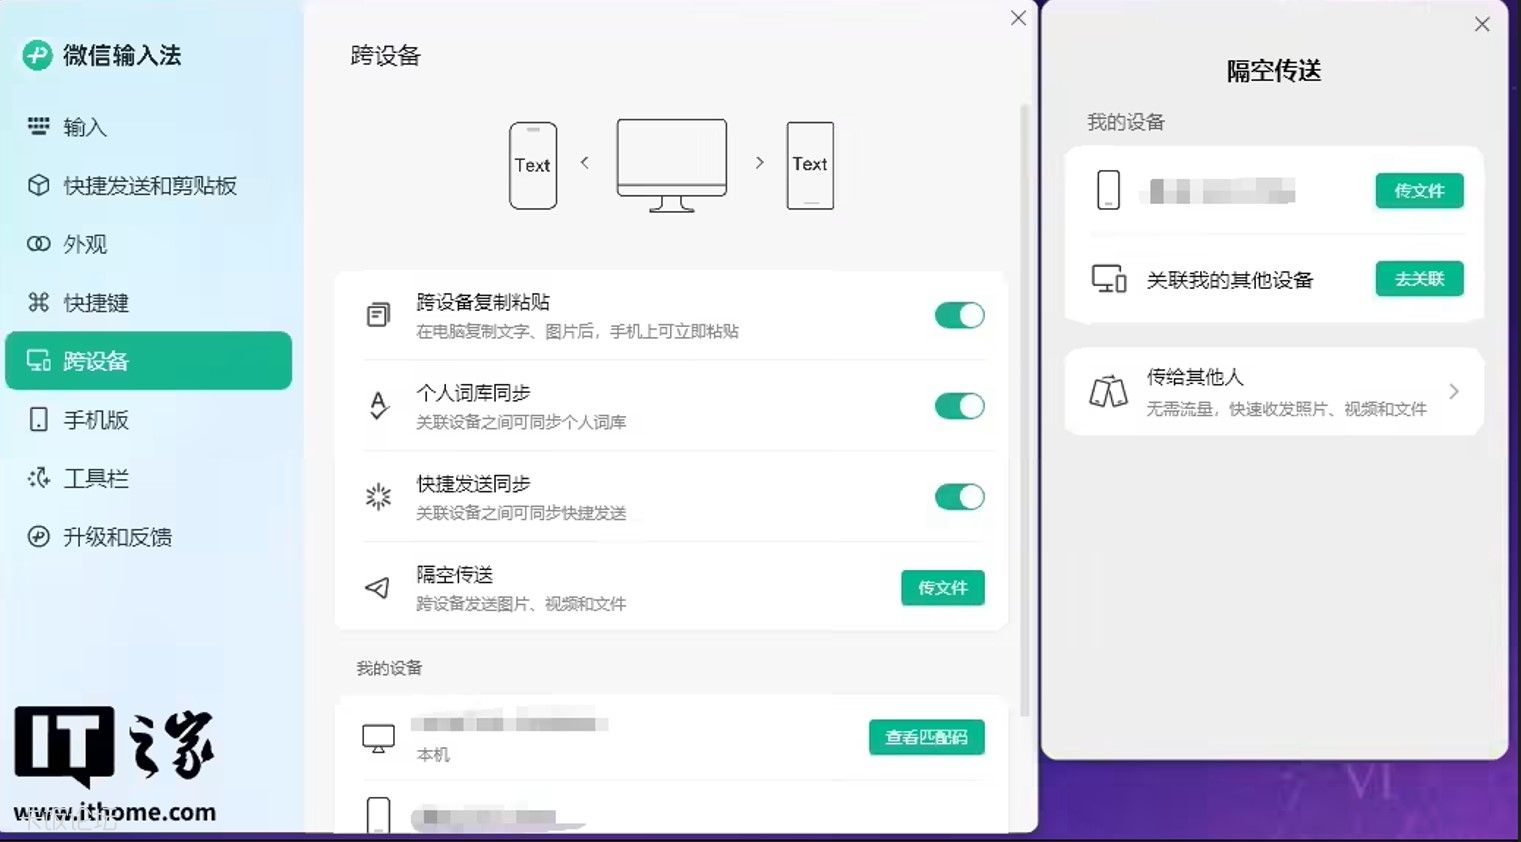Screen dimensions: 1521x842
Task: Click the paper-plane icon for 隔空传送
Action: pyautogui.click(x=377, y=588)
